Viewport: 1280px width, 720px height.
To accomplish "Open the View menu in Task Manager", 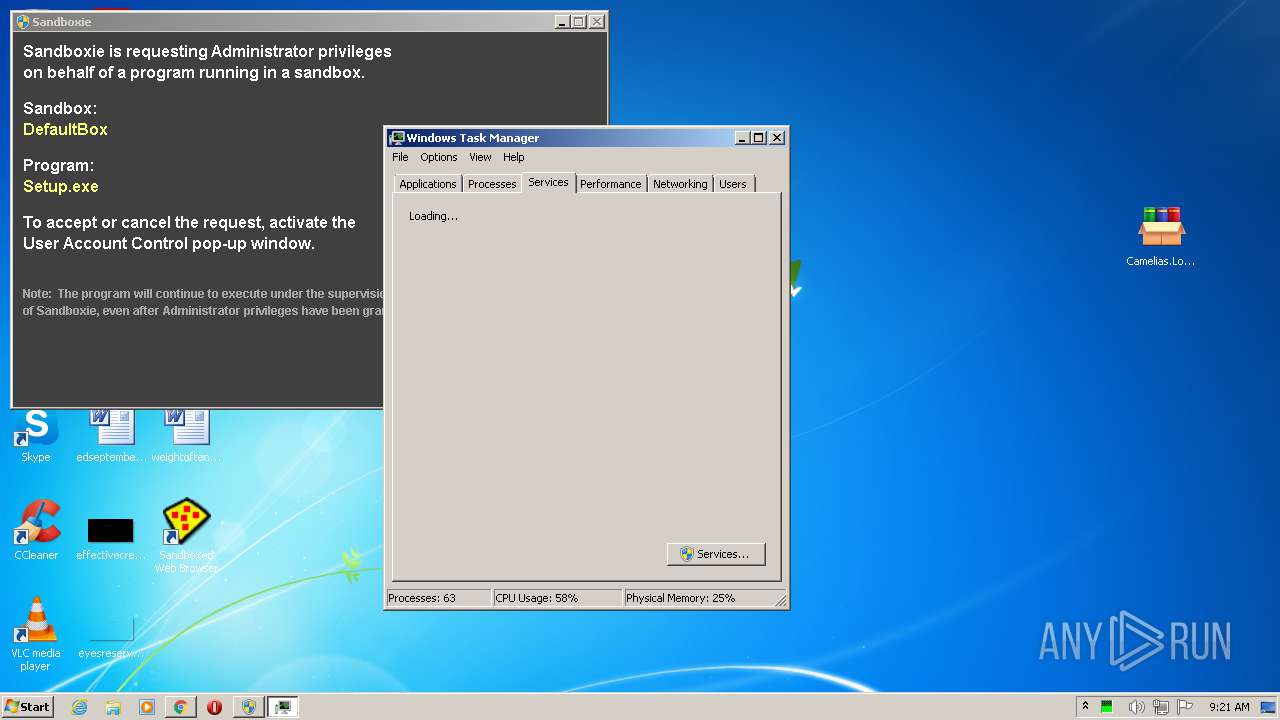I will (x=480, y=157).
